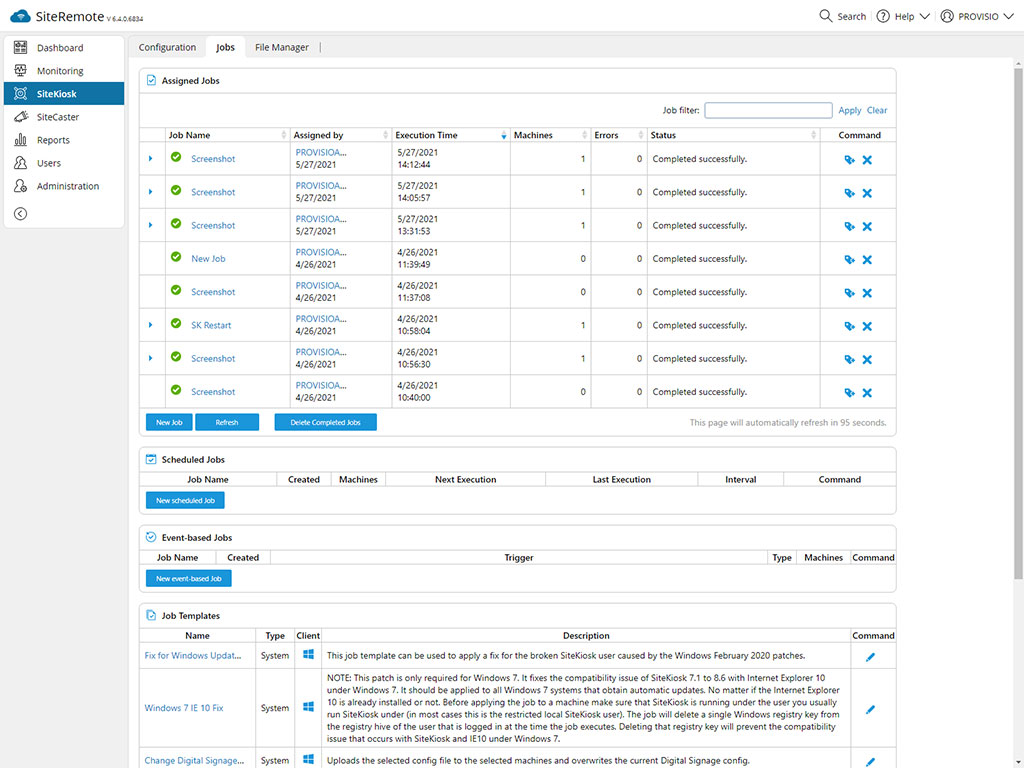
Task: Reassign icon for New Job row
Action: [849, 259]
